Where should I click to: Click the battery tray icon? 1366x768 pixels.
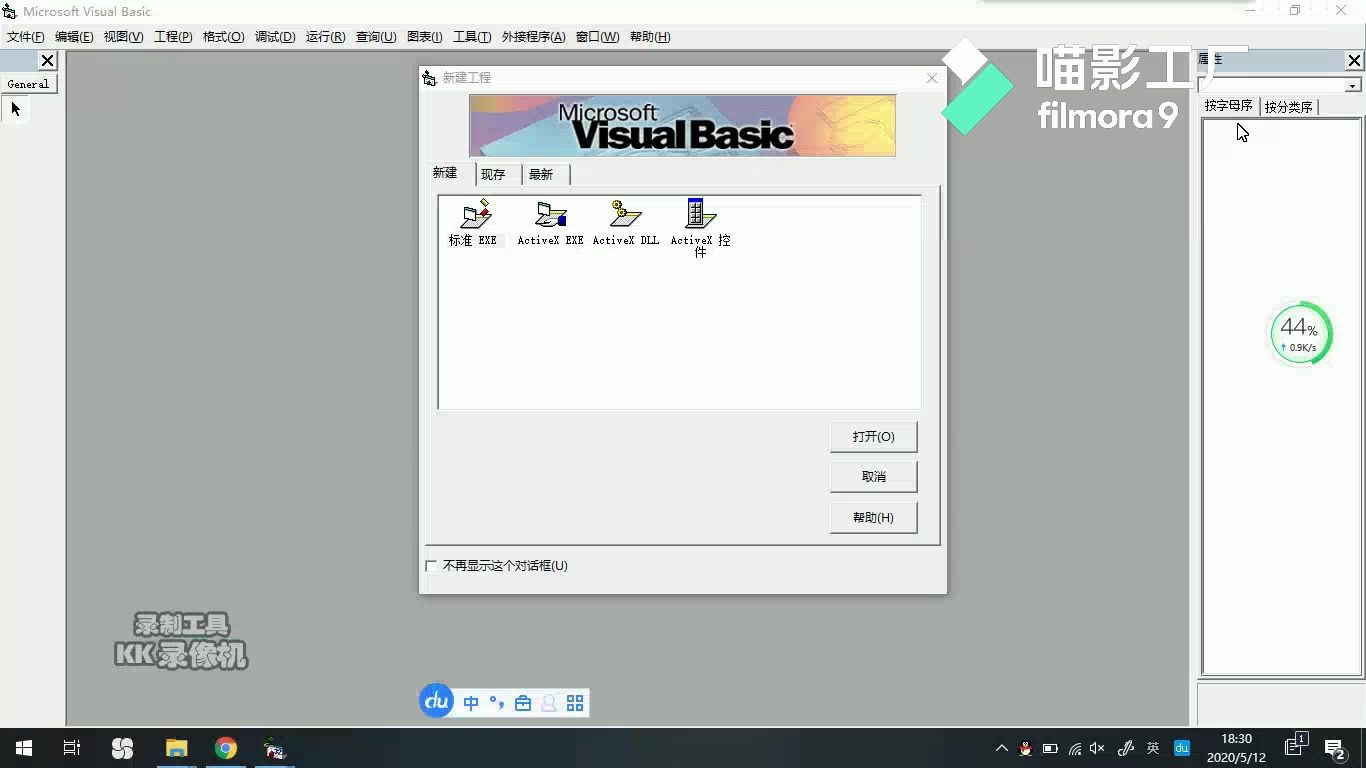click(1050, 748)
